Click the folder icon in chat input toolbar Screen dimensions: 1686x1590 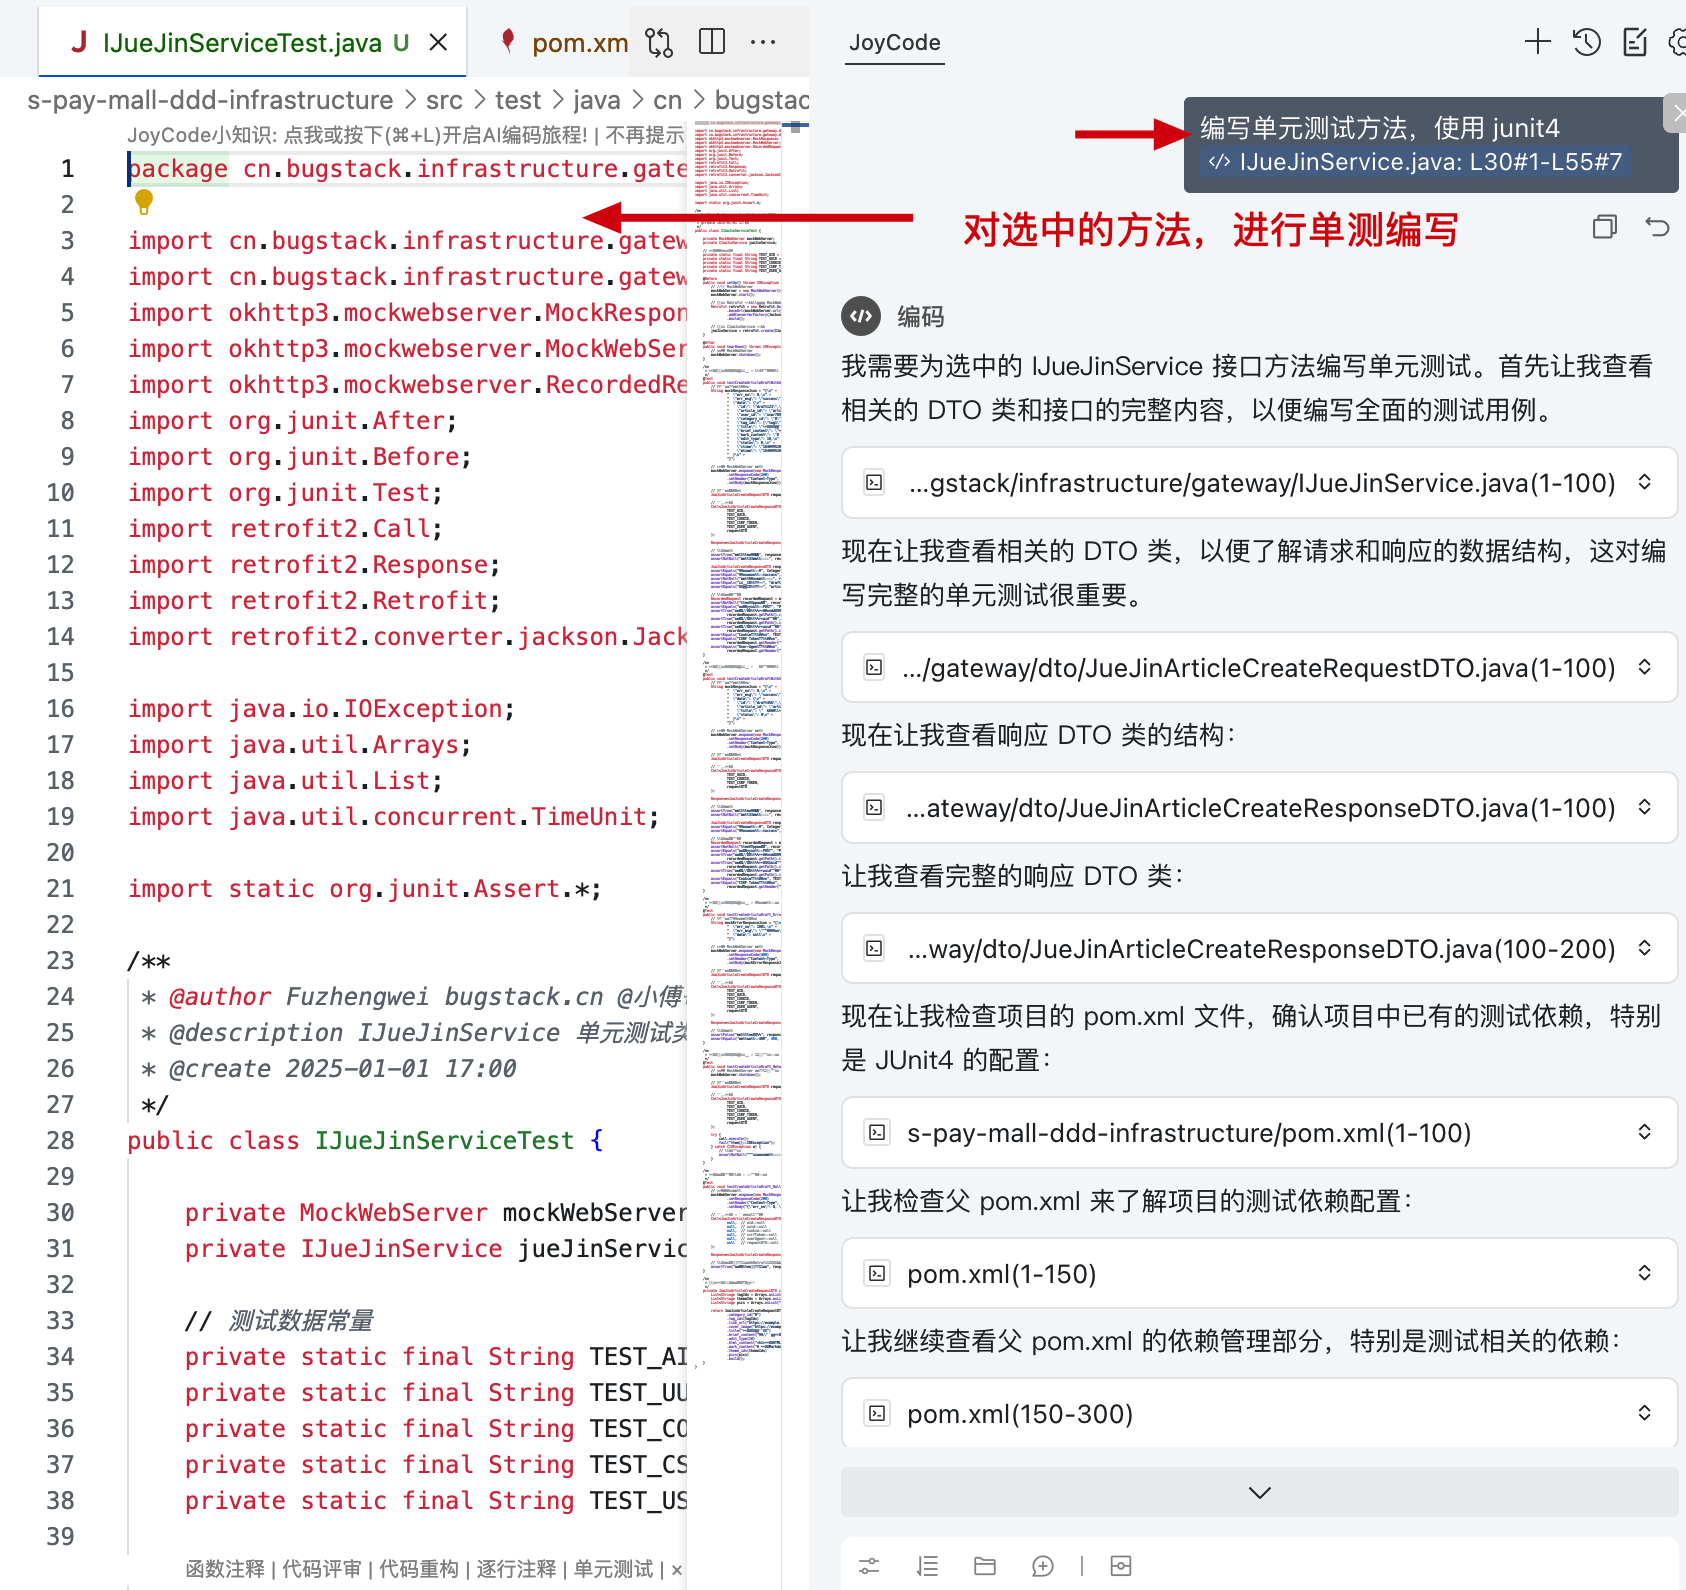985,1566
